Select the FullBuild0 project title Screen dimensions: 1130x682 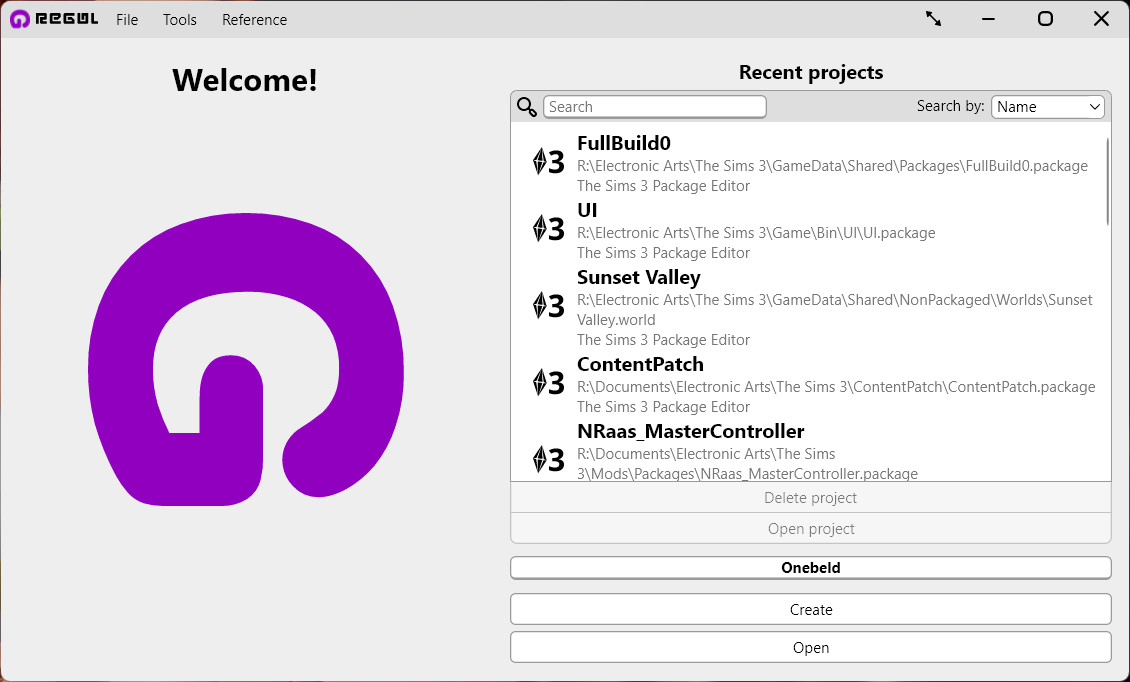pyautogui.click(x=624, y=143)
